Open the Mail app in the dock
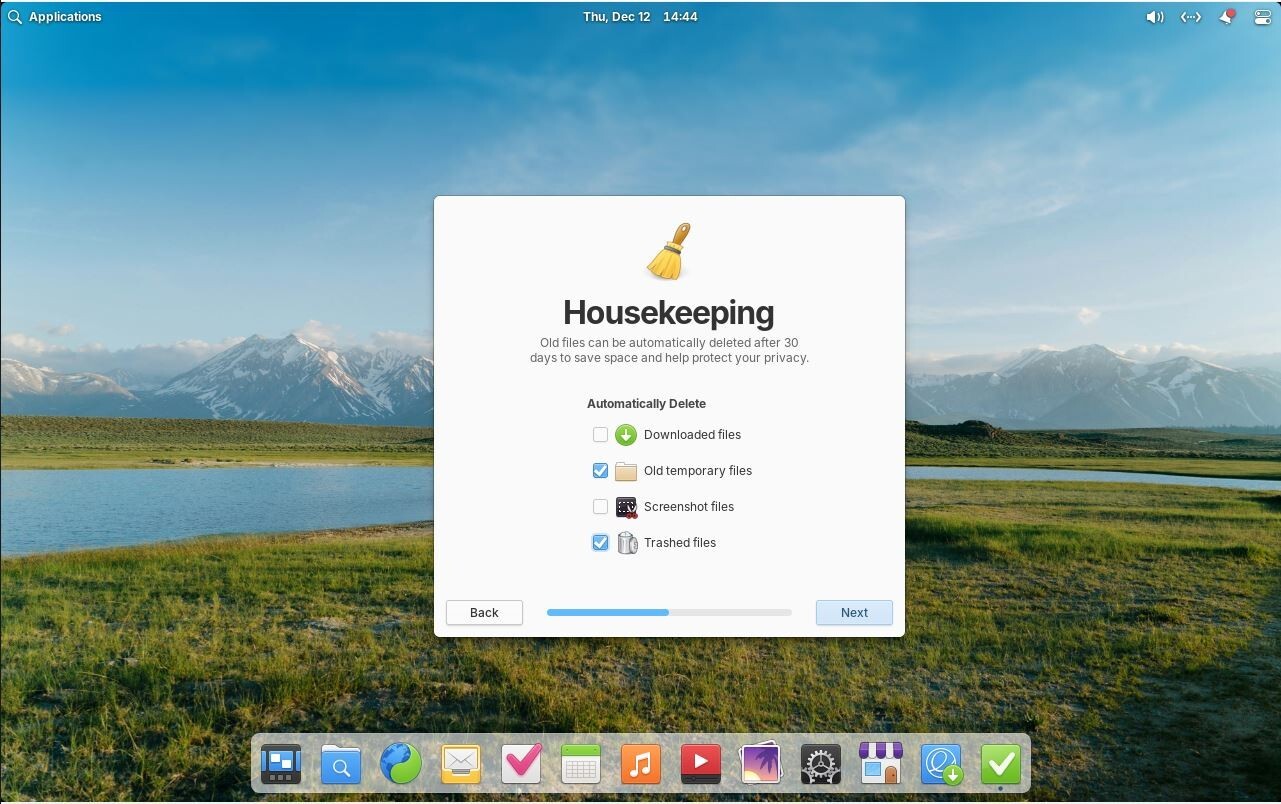The image size is (1281, 804). [x=461, y=765]
